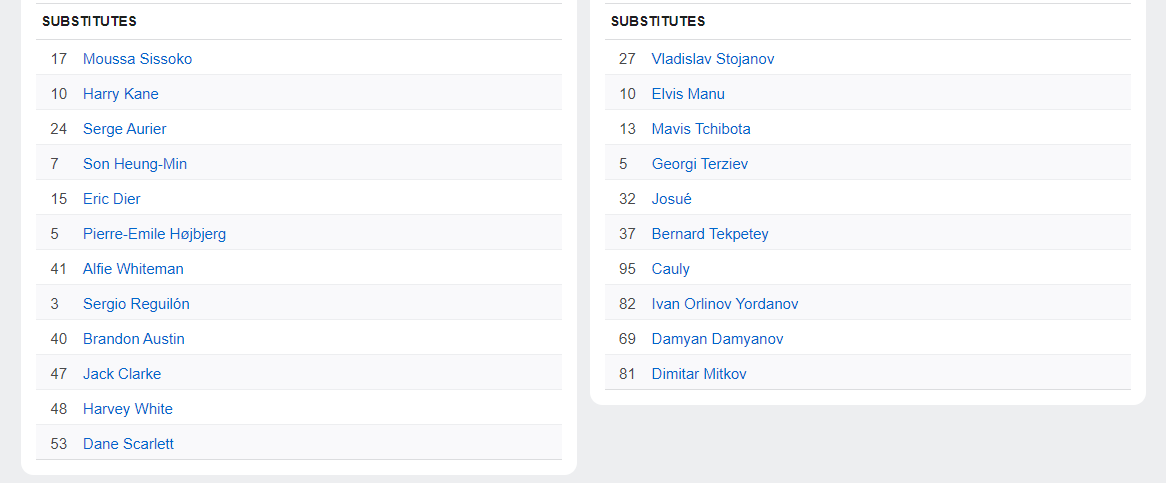Open Jack Clarke's player link

(x=121, y=374)
